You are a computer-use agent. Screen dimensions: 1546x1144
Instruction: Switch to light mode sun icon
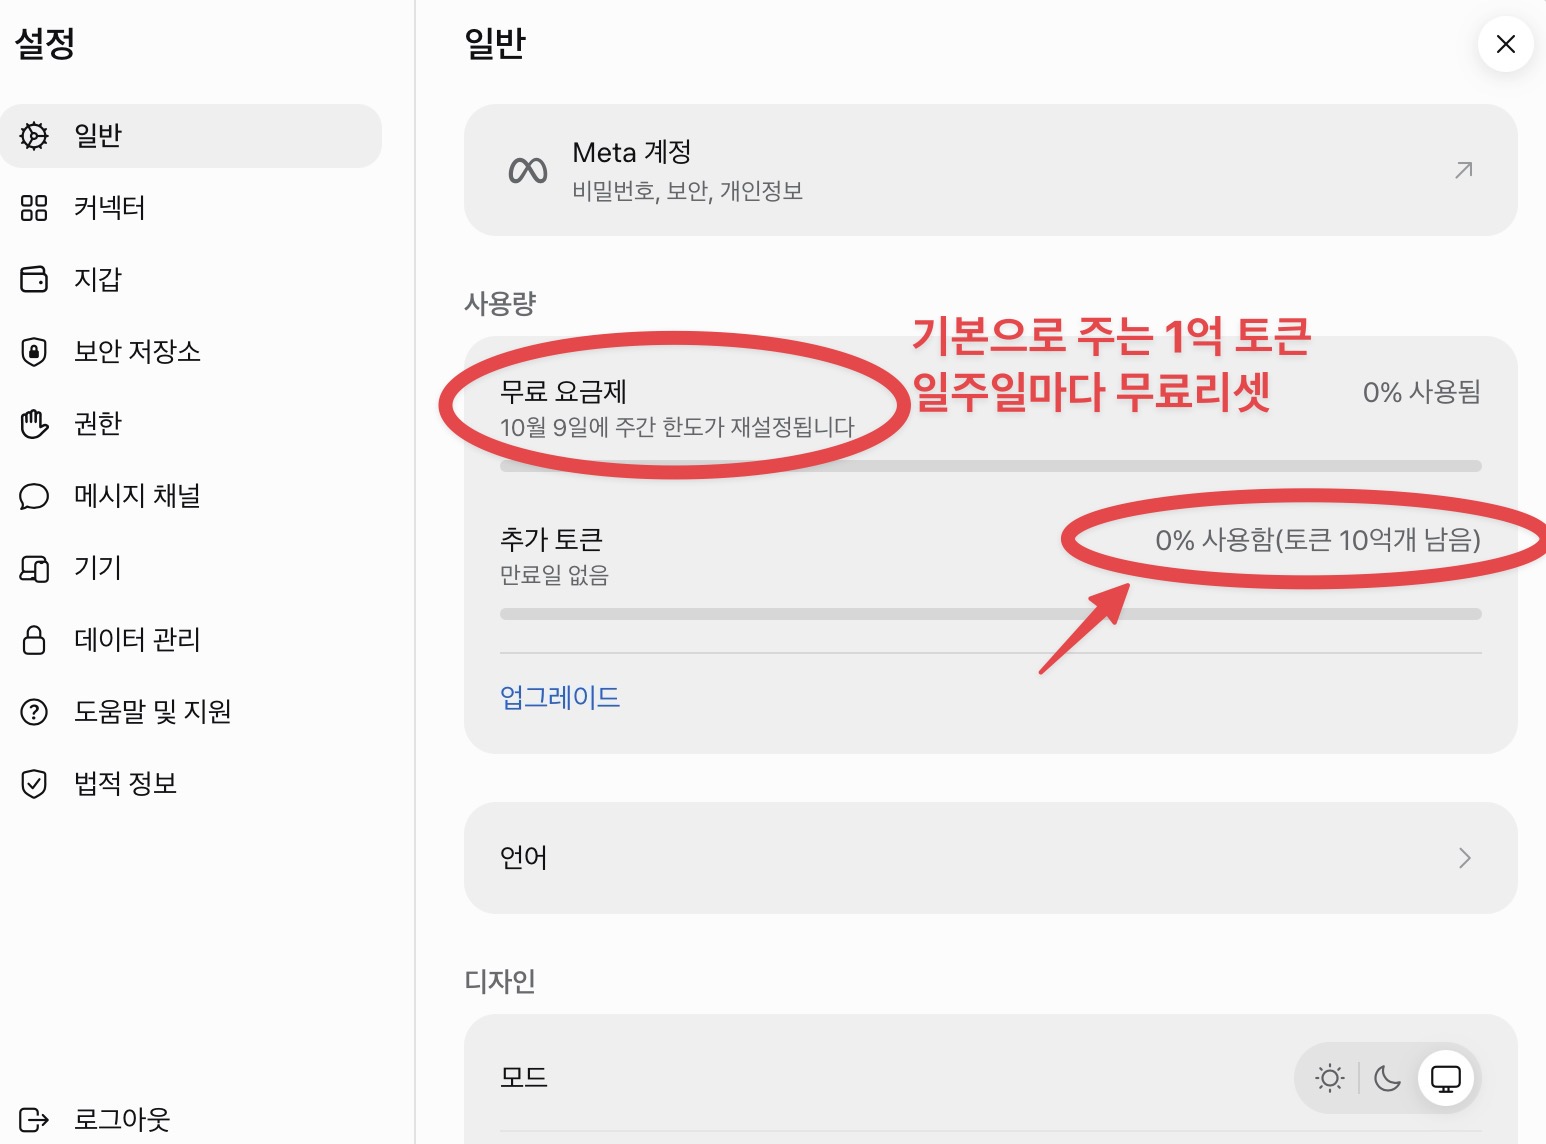(x=1330, y=1078)
